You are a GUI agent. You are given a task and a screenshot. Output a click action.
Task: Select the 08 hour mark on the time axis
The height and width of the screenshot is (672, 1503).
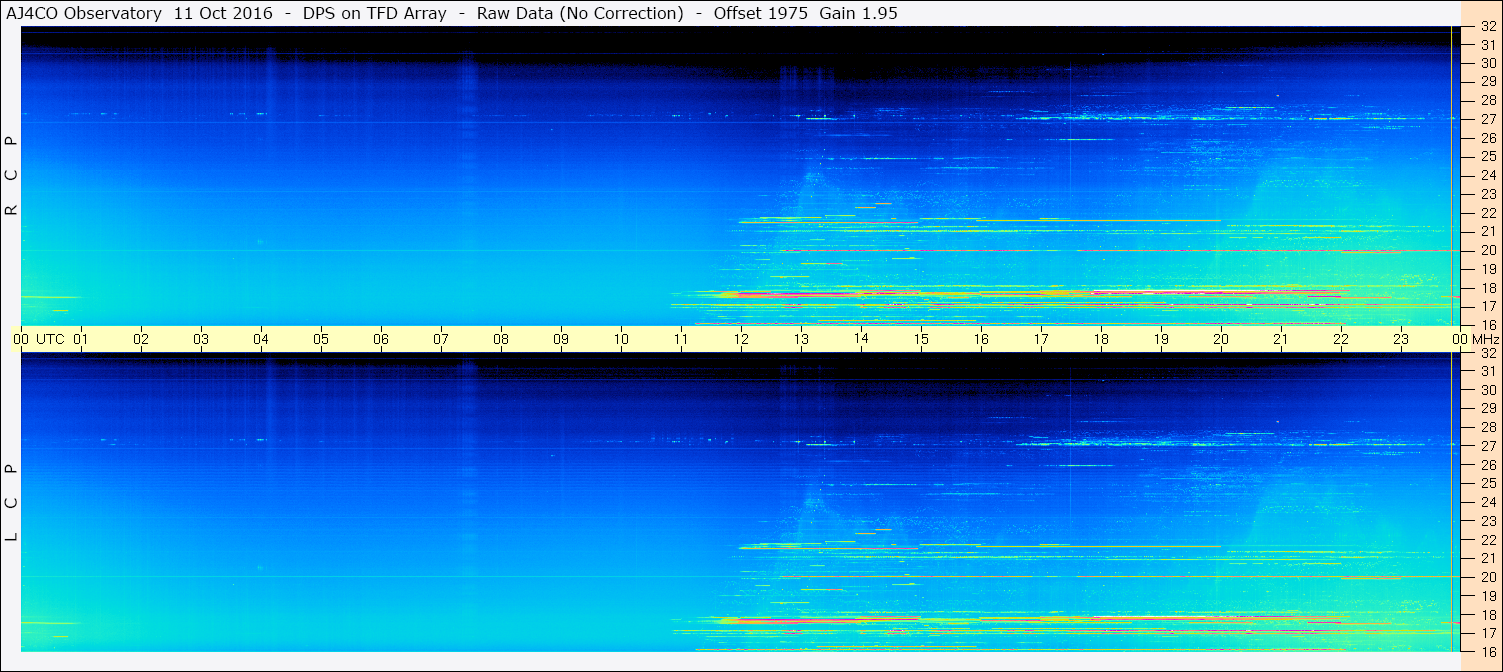(x=501, y=339)
